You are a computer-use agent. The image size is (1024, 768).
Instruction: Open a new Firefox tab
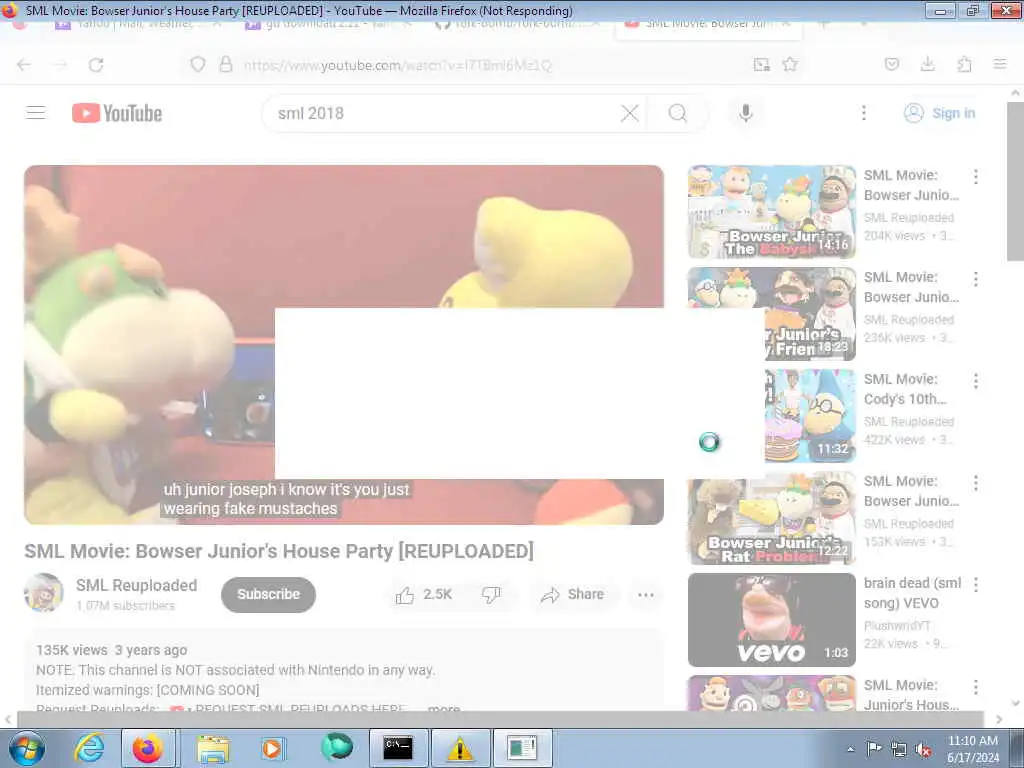pos(824,24)
